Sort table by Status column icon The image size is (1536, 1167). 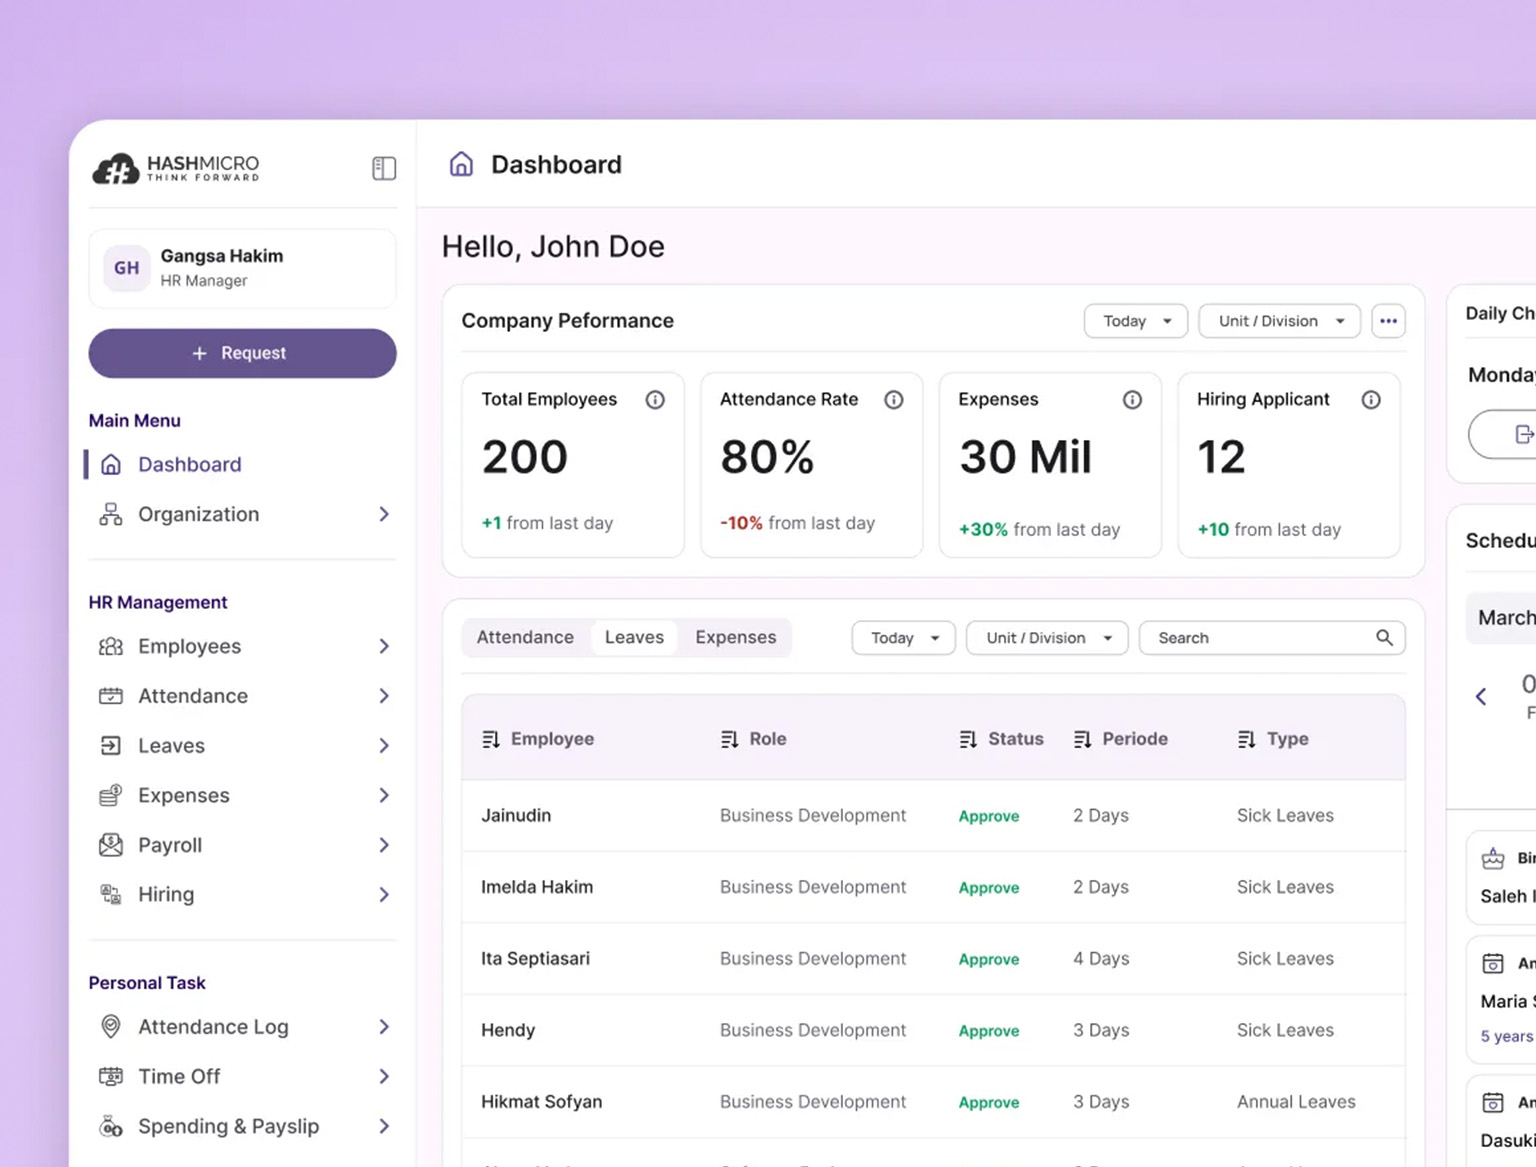[x=968, y=739]
